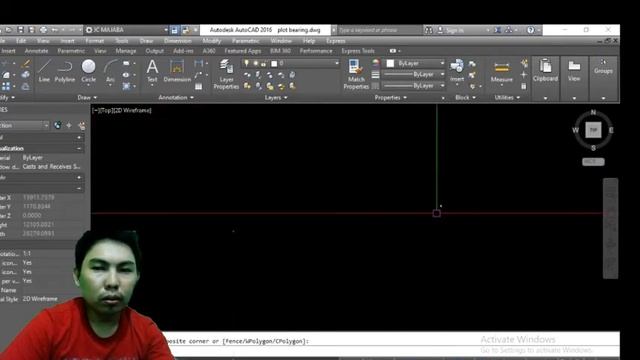
Task: Switch to the Output ribbon tab
Action: point(154,51)
